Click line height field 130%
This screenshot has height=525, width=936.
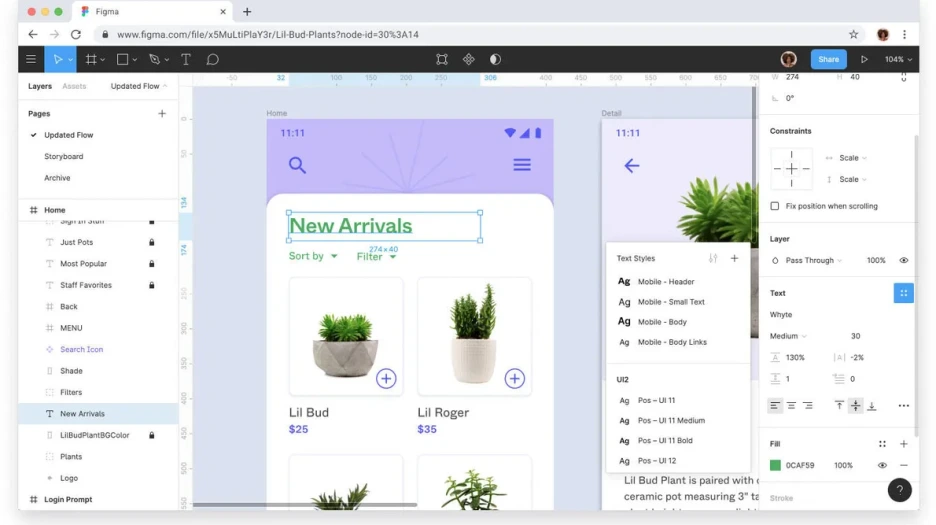pos(795,358)
